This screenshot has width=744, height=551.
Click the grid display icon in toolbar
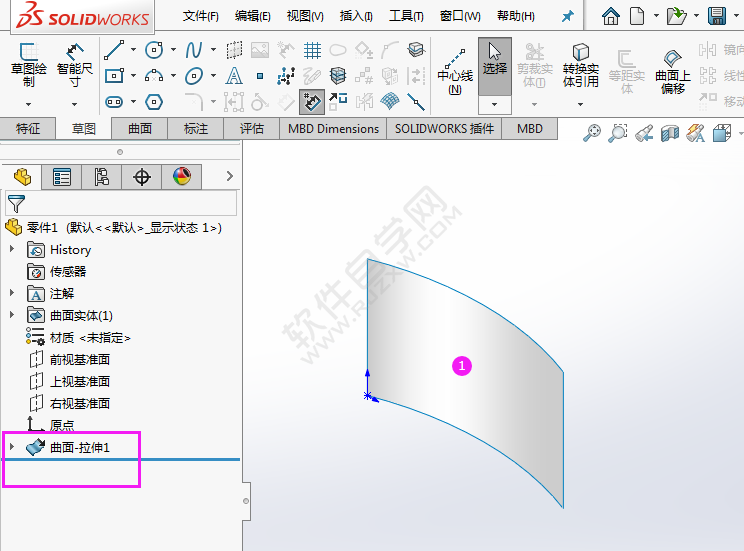tap(312, 50)
